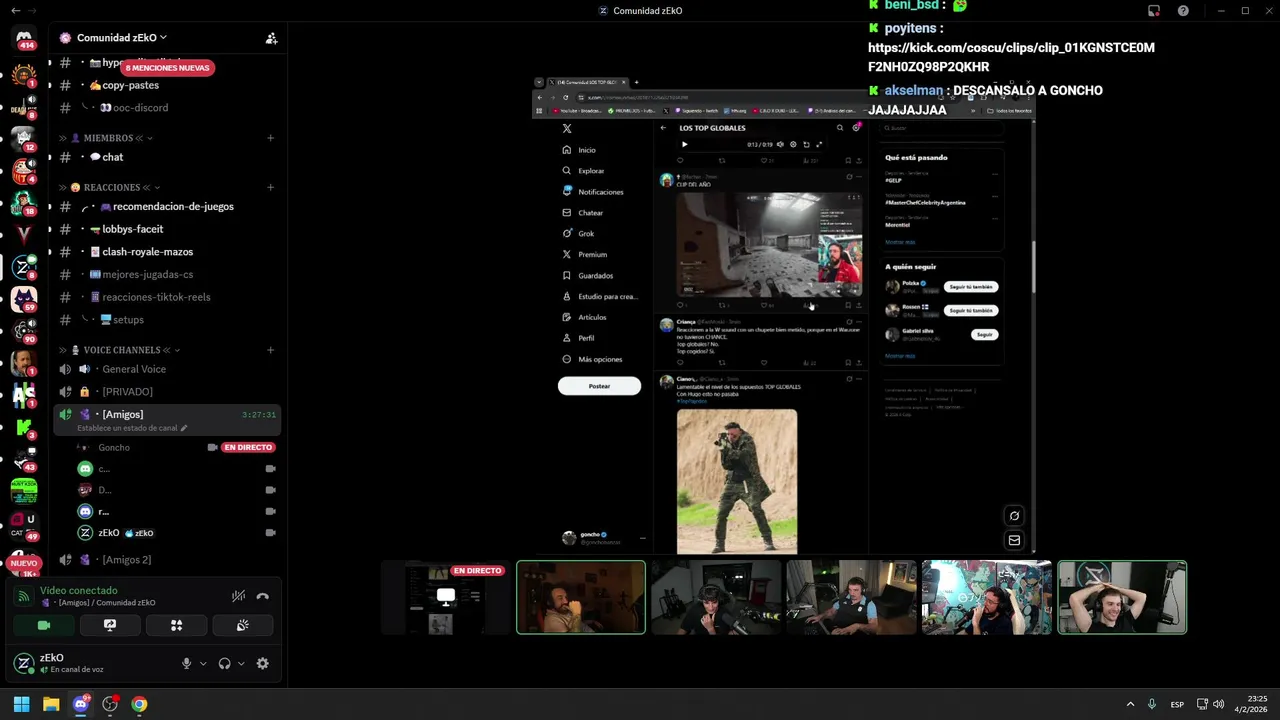Open Discord help icon in title bar

(1183, 11)
